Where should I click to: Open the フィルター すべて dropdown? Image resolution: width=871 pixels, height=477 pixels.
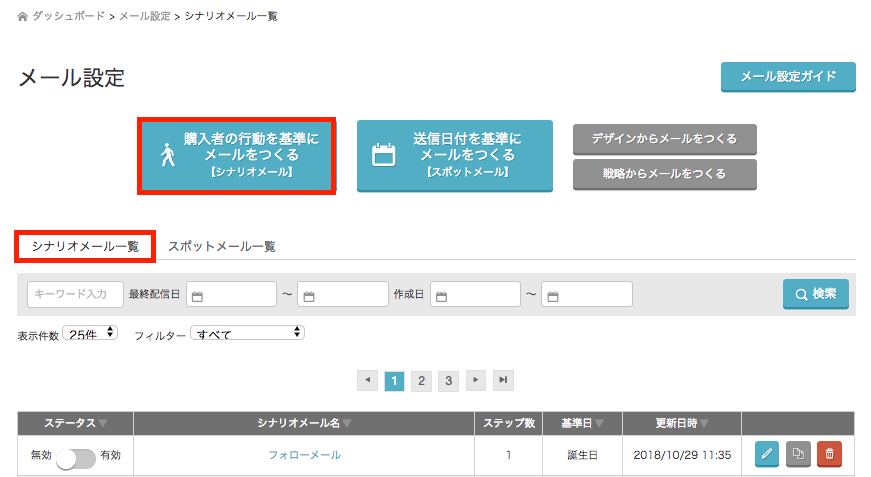[248, 333]
